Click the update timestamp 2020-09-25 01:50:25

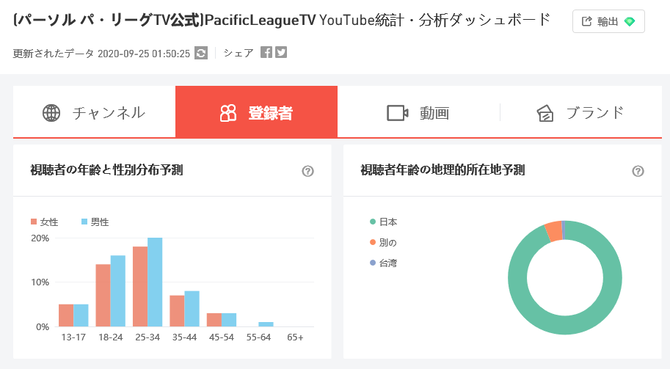pyautogui.click(x=144, y=53)
